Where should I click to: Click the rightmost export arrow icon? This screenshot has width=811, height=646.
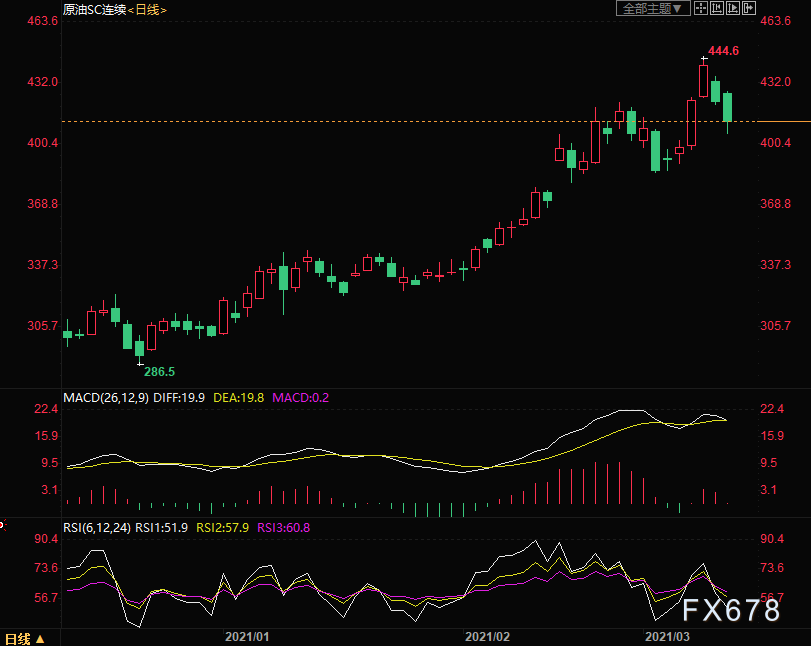point(749,8)
